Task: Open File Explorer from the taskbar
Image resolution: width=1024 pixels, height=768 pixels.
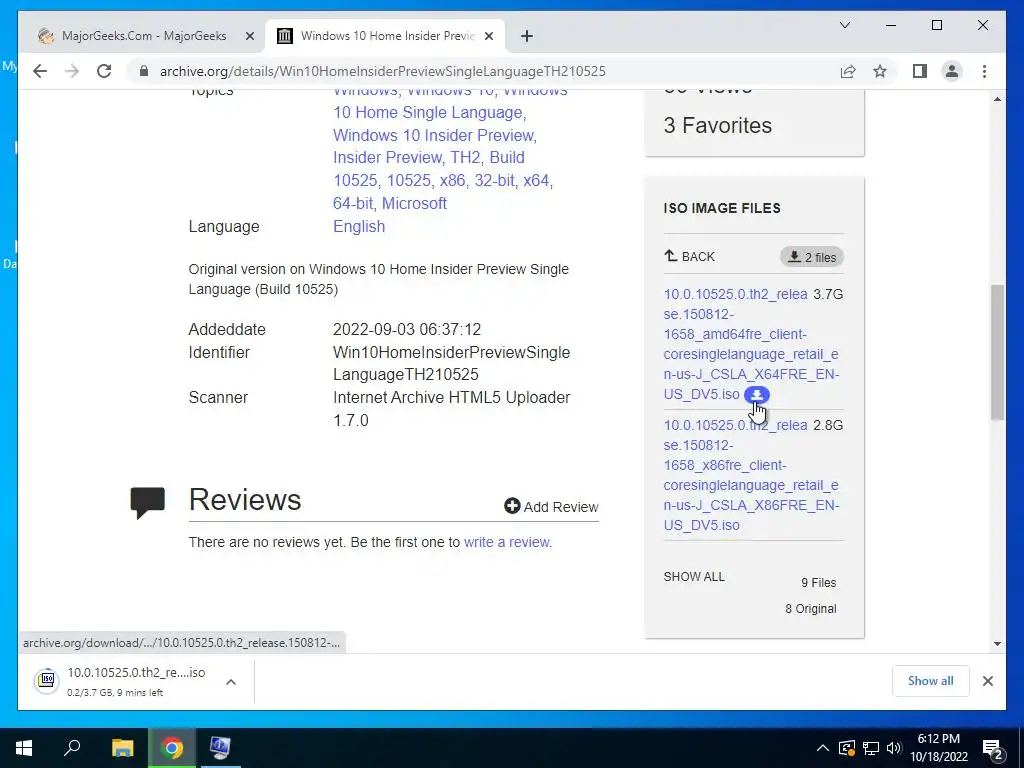Action: point(122,748)
